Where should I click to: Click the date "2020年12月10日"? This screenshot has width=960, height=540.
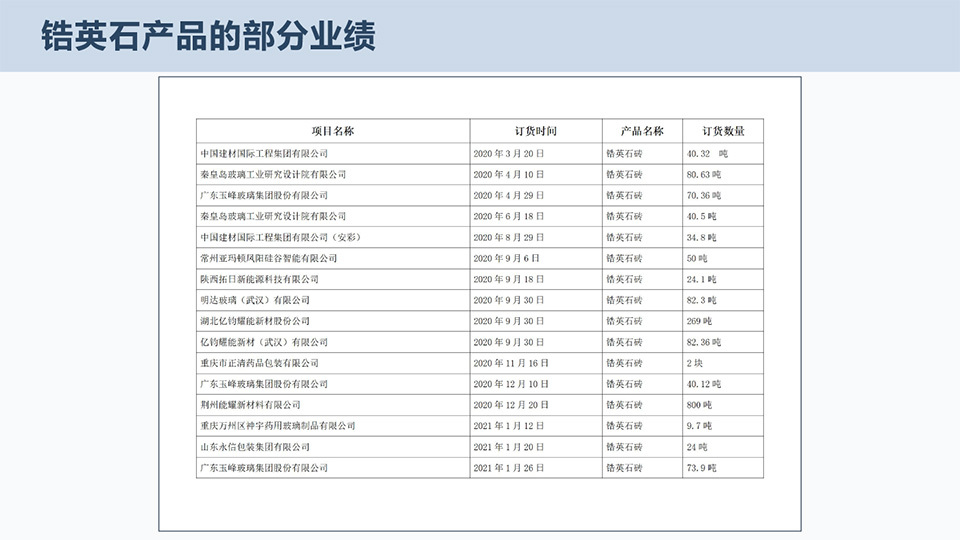pyautogui.click(x=511, y=384)
